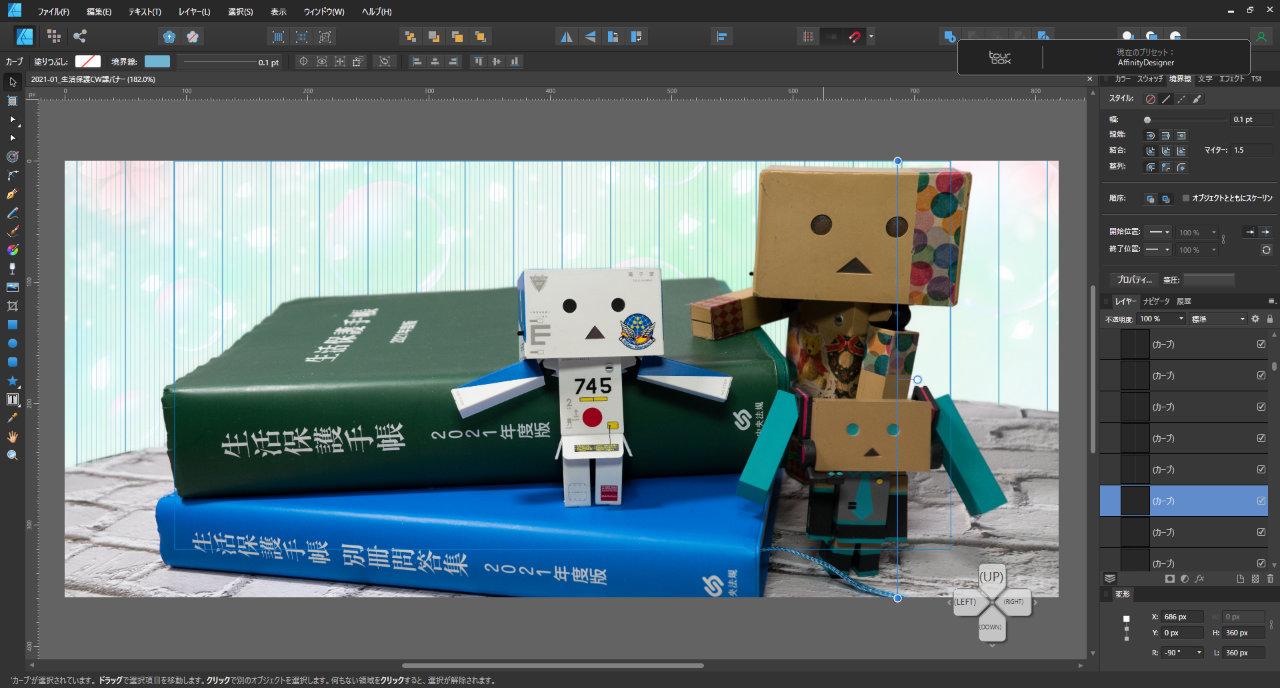
Task: Select the Rounded Rectangle tool
Action: tap(13, 361)
